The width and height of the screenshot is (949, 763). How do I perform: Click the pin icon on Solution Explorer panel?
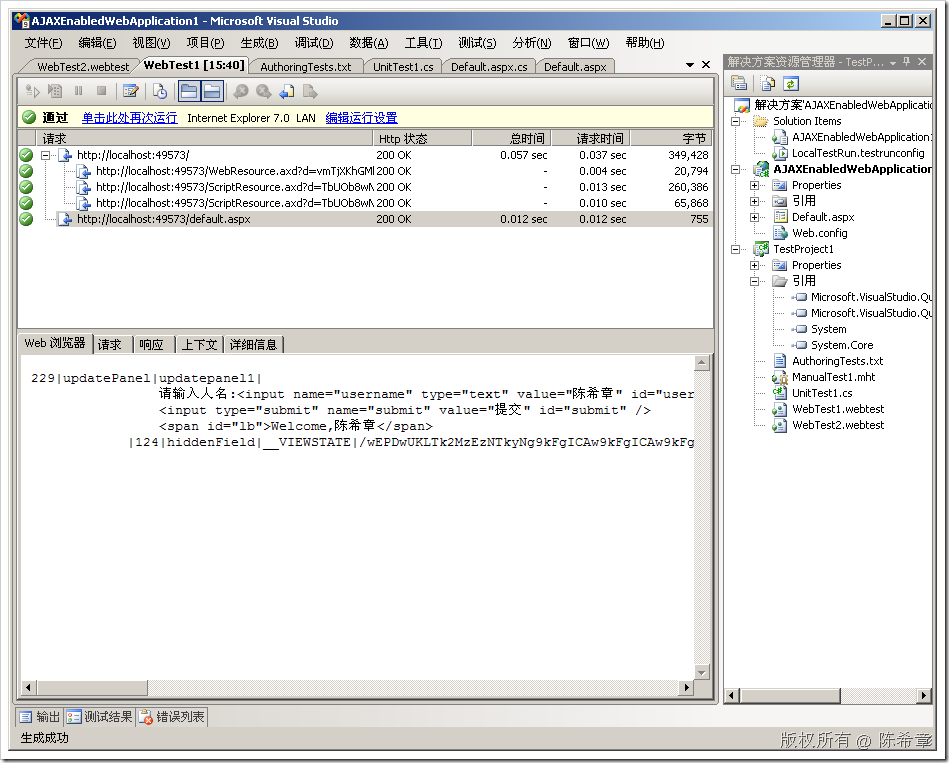907,62
